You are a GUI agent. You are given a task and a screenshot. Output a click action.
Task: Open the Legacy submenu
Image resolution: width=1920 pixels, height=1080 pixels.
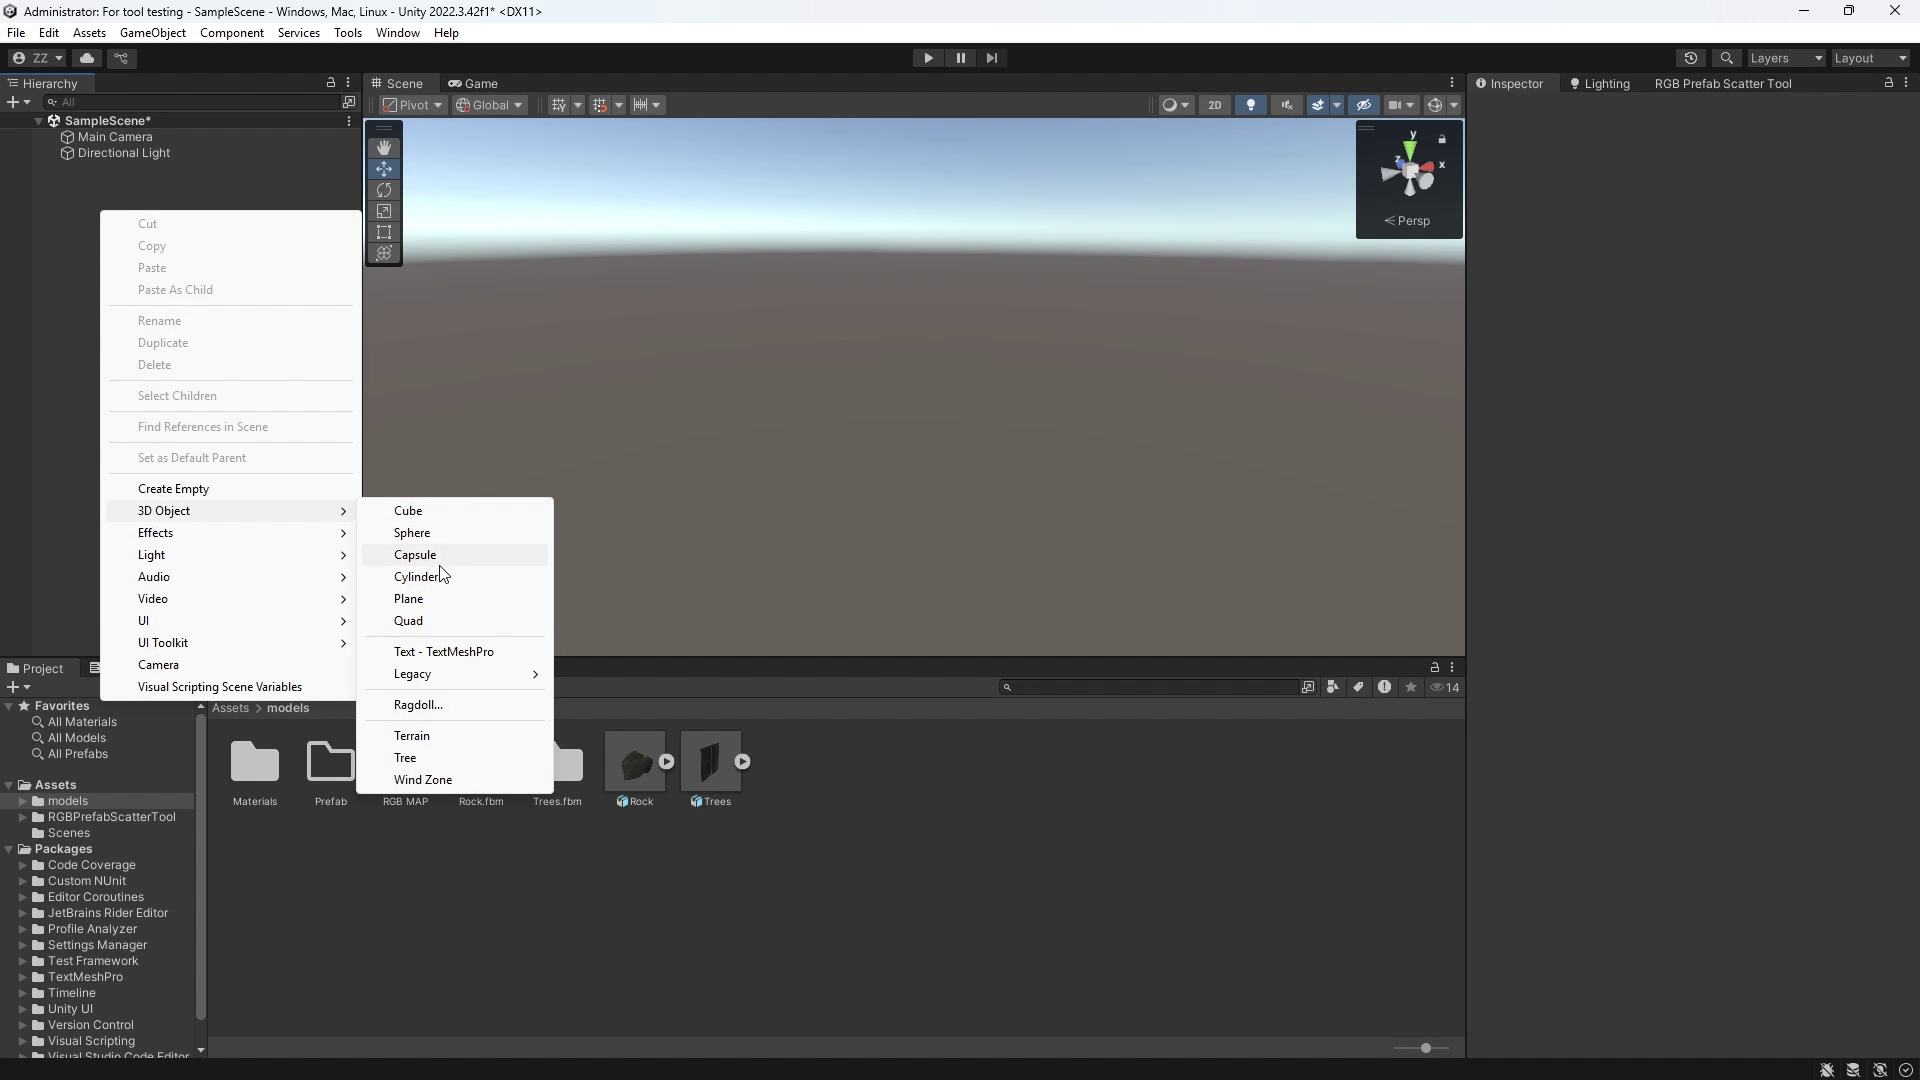tap(455, 674)
